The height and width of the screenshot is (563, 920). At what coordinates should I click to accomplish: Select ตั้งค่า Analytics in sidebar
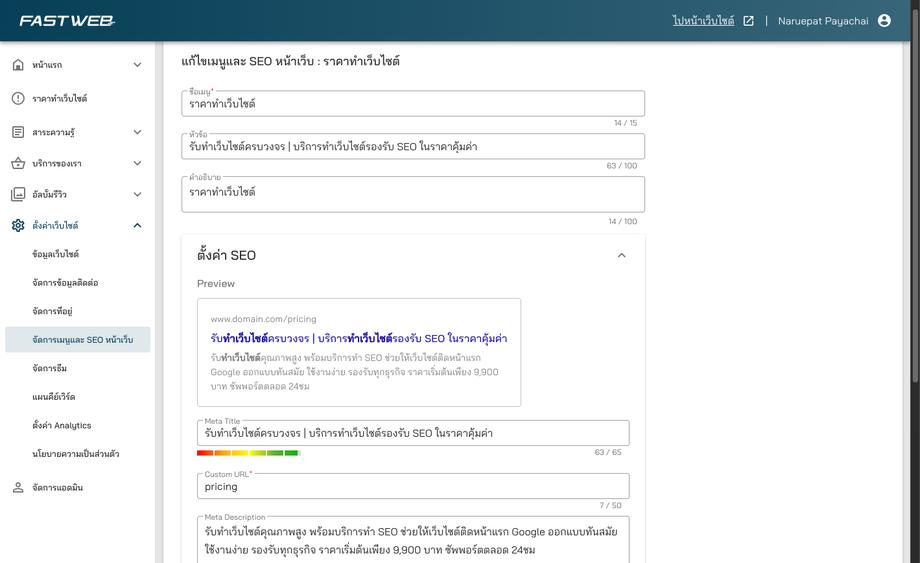[x=61, y=425]
